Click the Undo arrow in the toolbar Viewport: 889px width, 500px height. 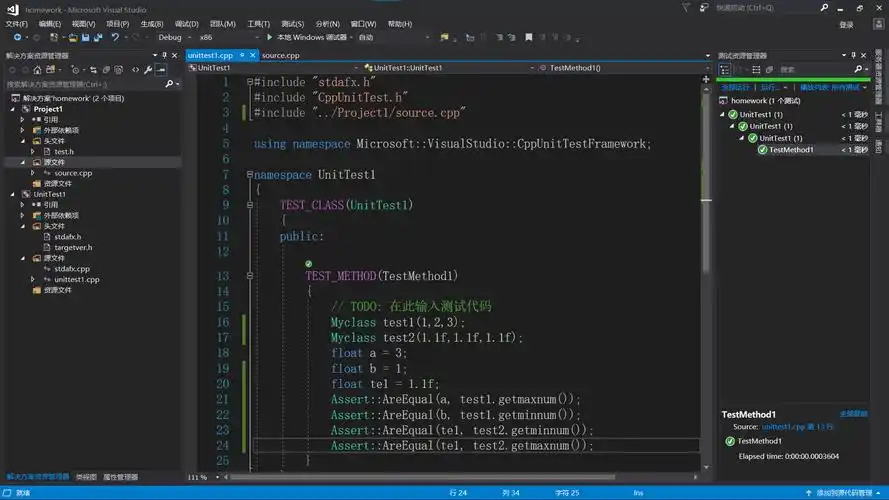(x=115, y=37)
